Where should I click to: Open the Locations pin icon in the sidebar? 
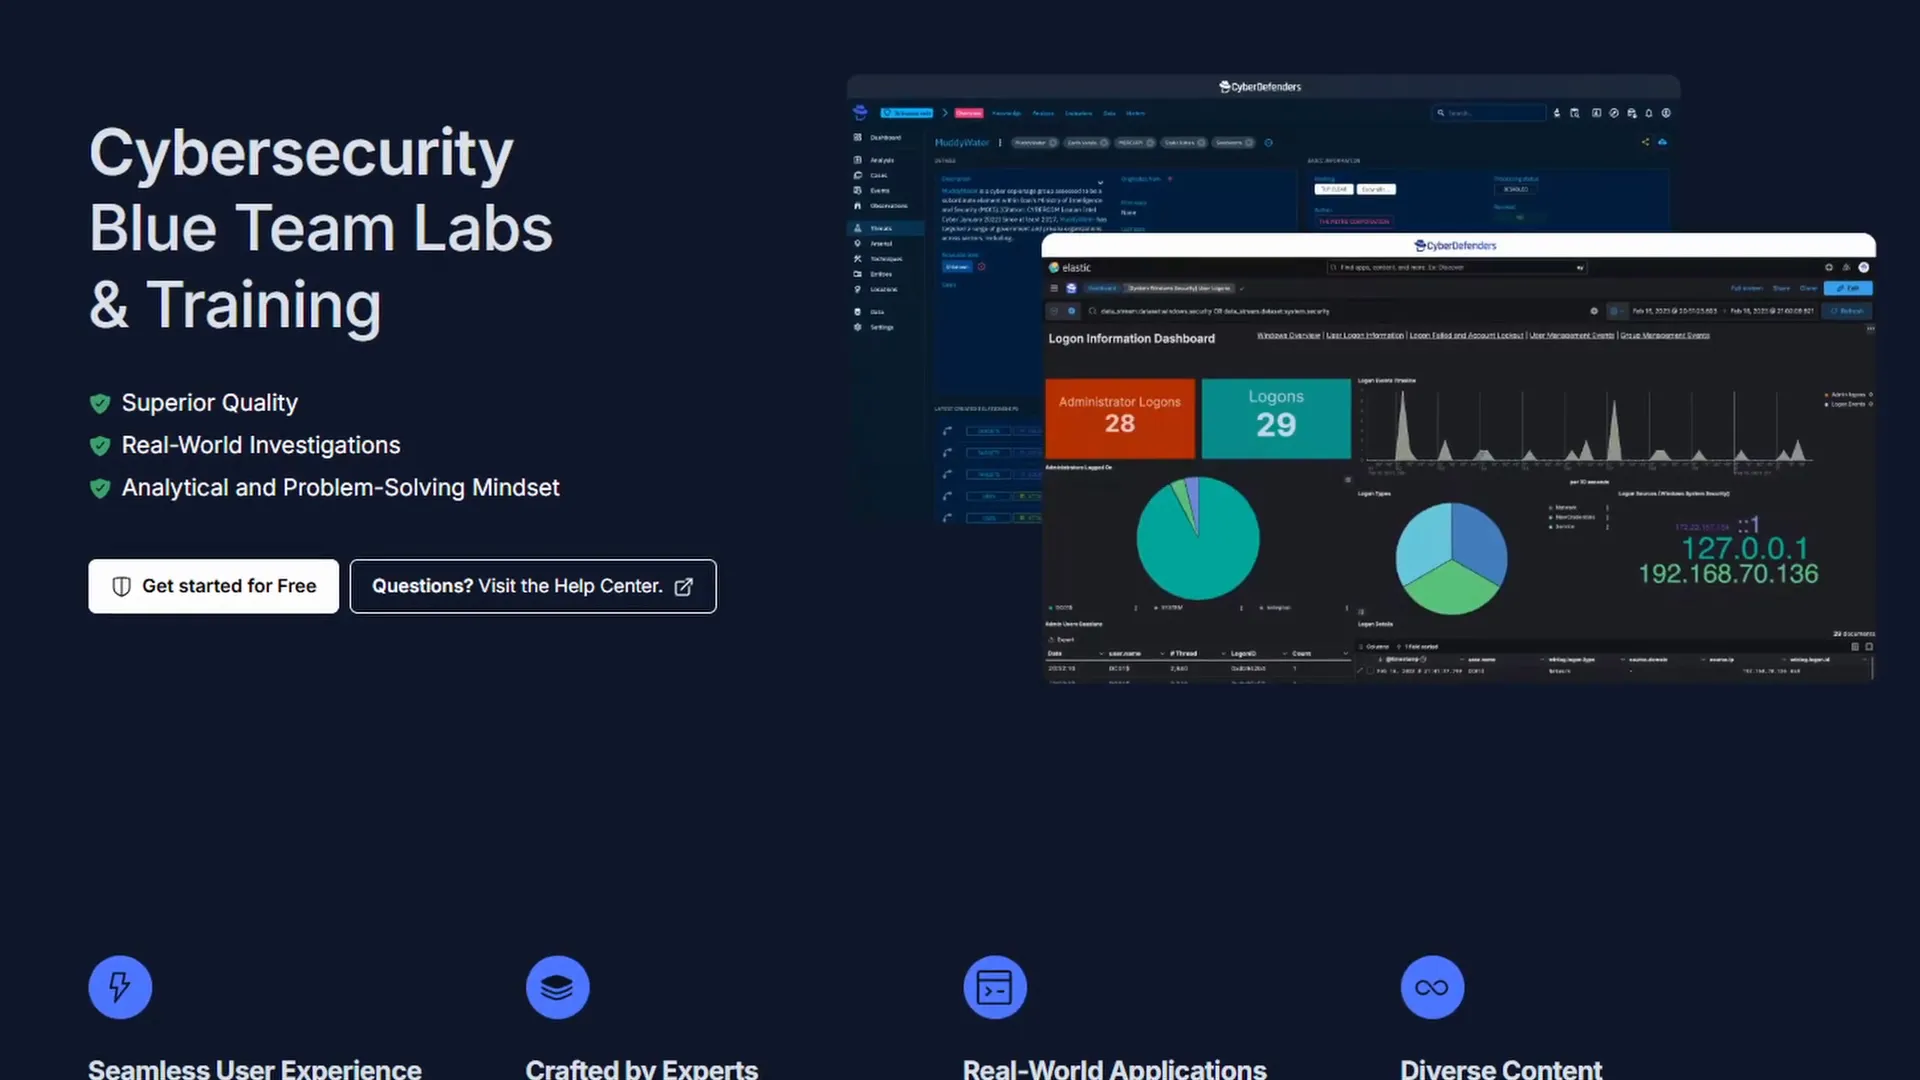[857, 289]
